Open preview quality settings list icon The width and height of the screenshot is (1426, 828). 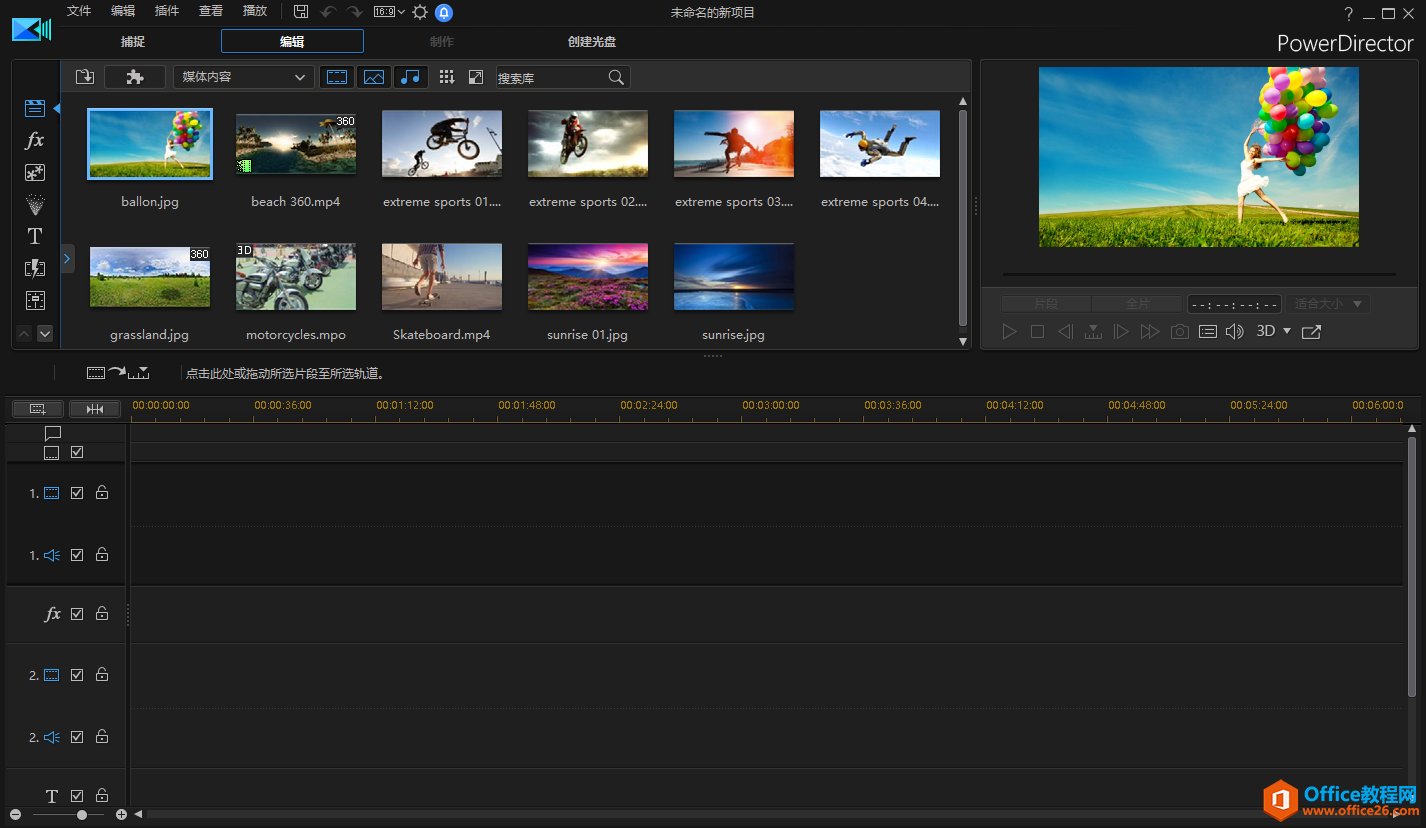[x=1208, y=331]
